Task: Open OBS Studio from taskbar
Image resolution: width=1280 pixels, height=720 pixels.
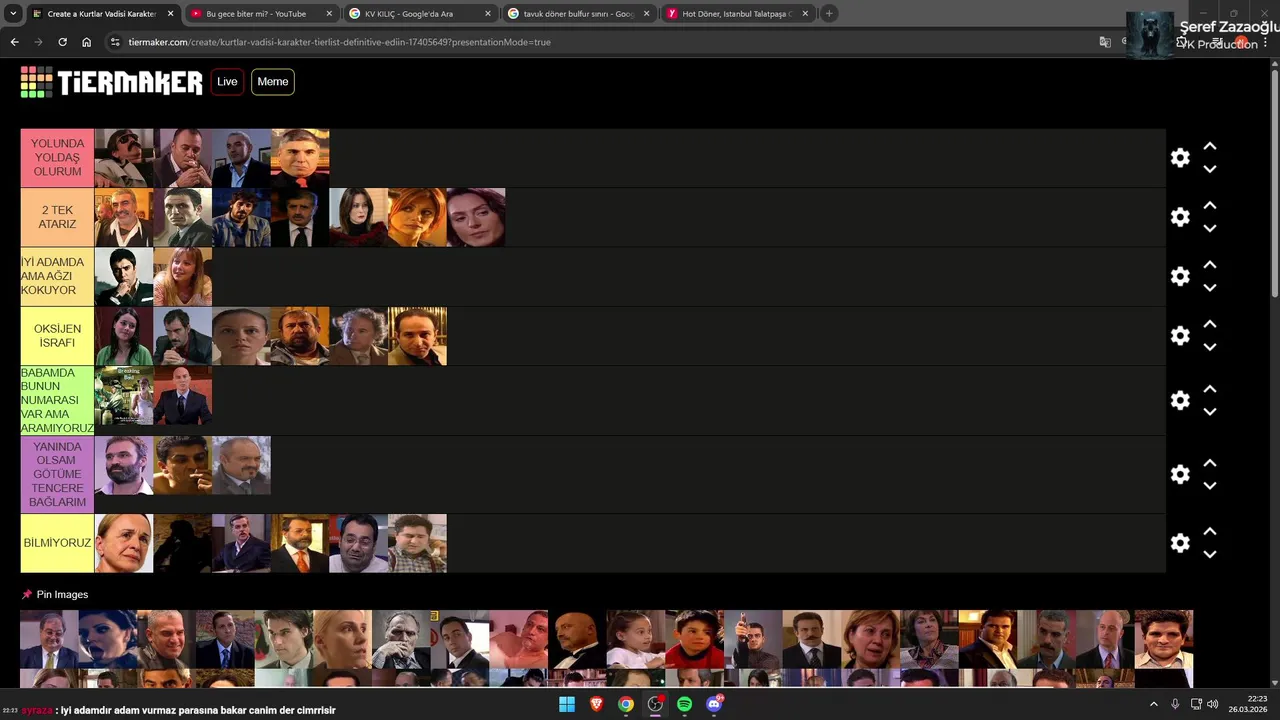Action: (x=655, y=704)
